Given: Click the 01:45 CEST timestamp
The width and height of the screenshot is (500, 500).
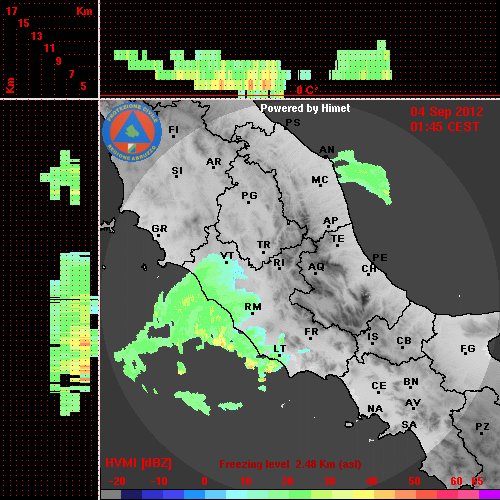Looking at the screenshot, I should [445, 127].
